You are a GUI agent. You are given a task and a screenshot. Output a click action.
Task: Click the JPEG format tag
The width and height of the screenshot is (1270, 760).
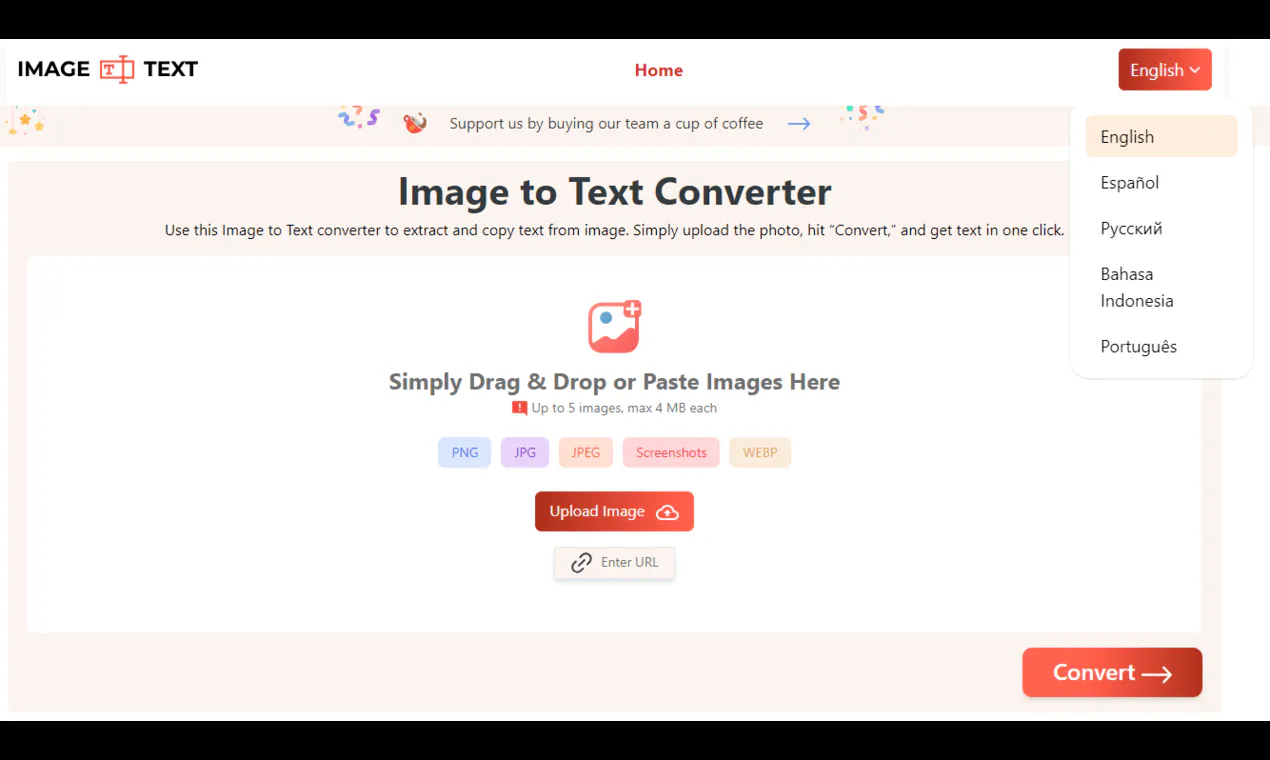click(586, 453)
